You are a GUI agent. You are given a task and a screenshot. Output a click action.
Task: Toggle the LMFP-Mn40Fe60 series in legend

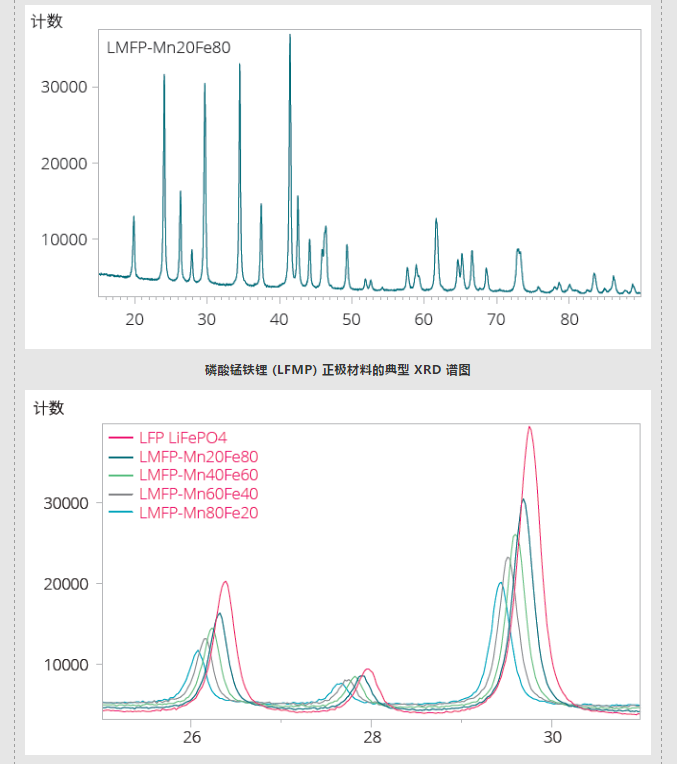click(x=198, y=475)
